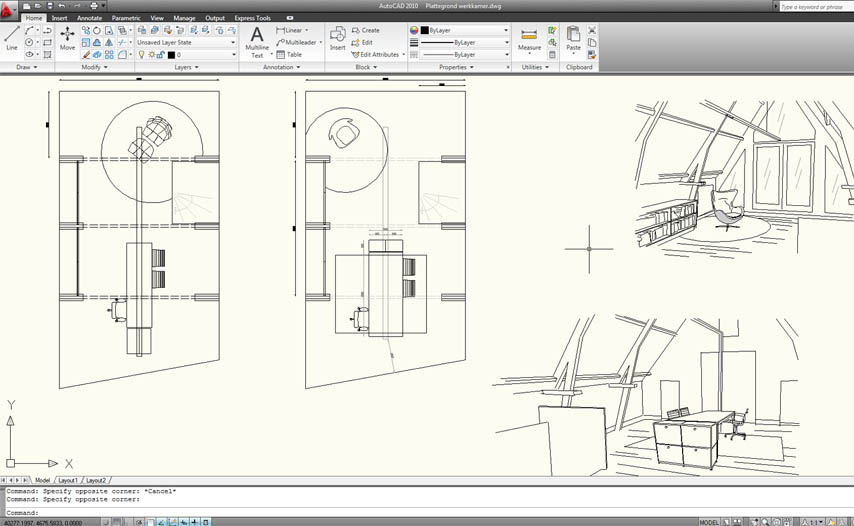Click Edit Attributes button
This screenshot has width=854, height=526.
point(379,55)
